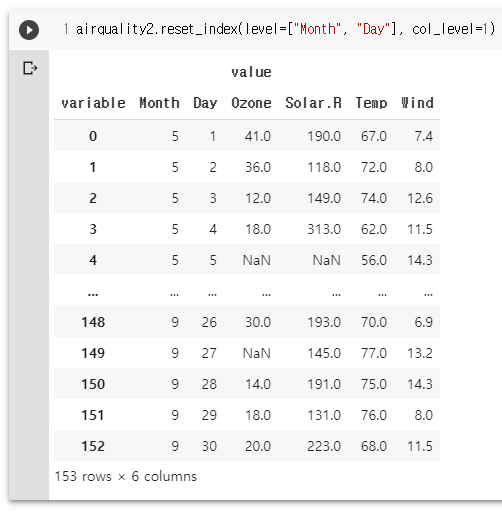Select the Solar.R column header
Viewport: 502px width, 519px height.
313,103
